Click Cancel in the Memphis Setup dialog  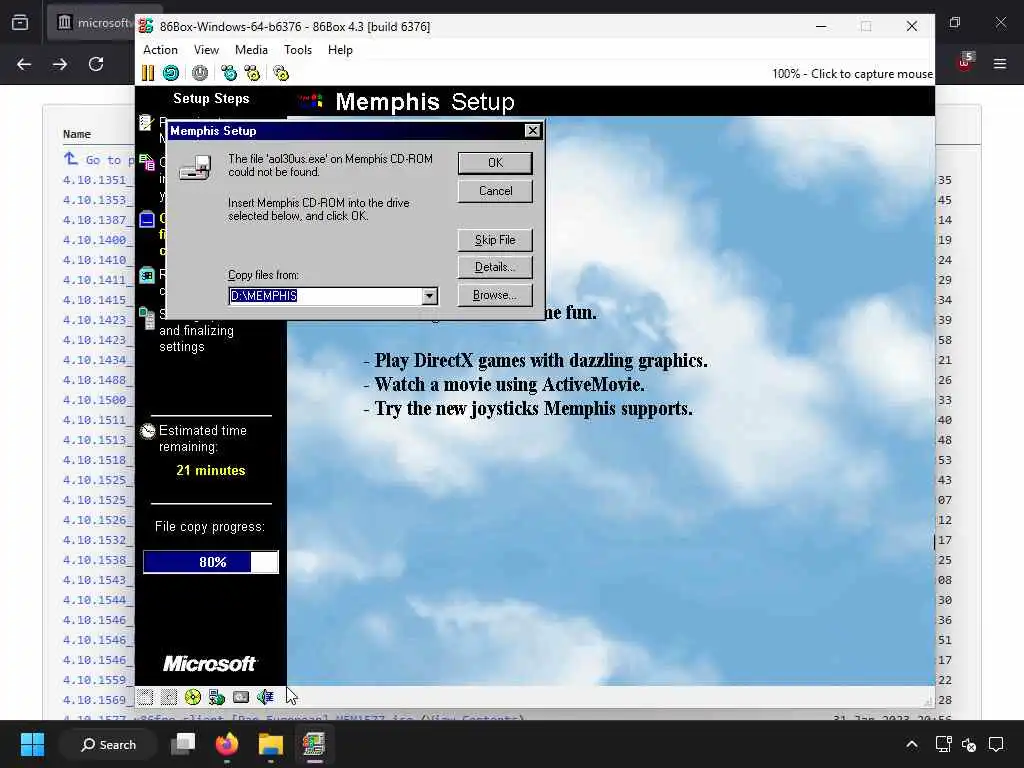495,191
